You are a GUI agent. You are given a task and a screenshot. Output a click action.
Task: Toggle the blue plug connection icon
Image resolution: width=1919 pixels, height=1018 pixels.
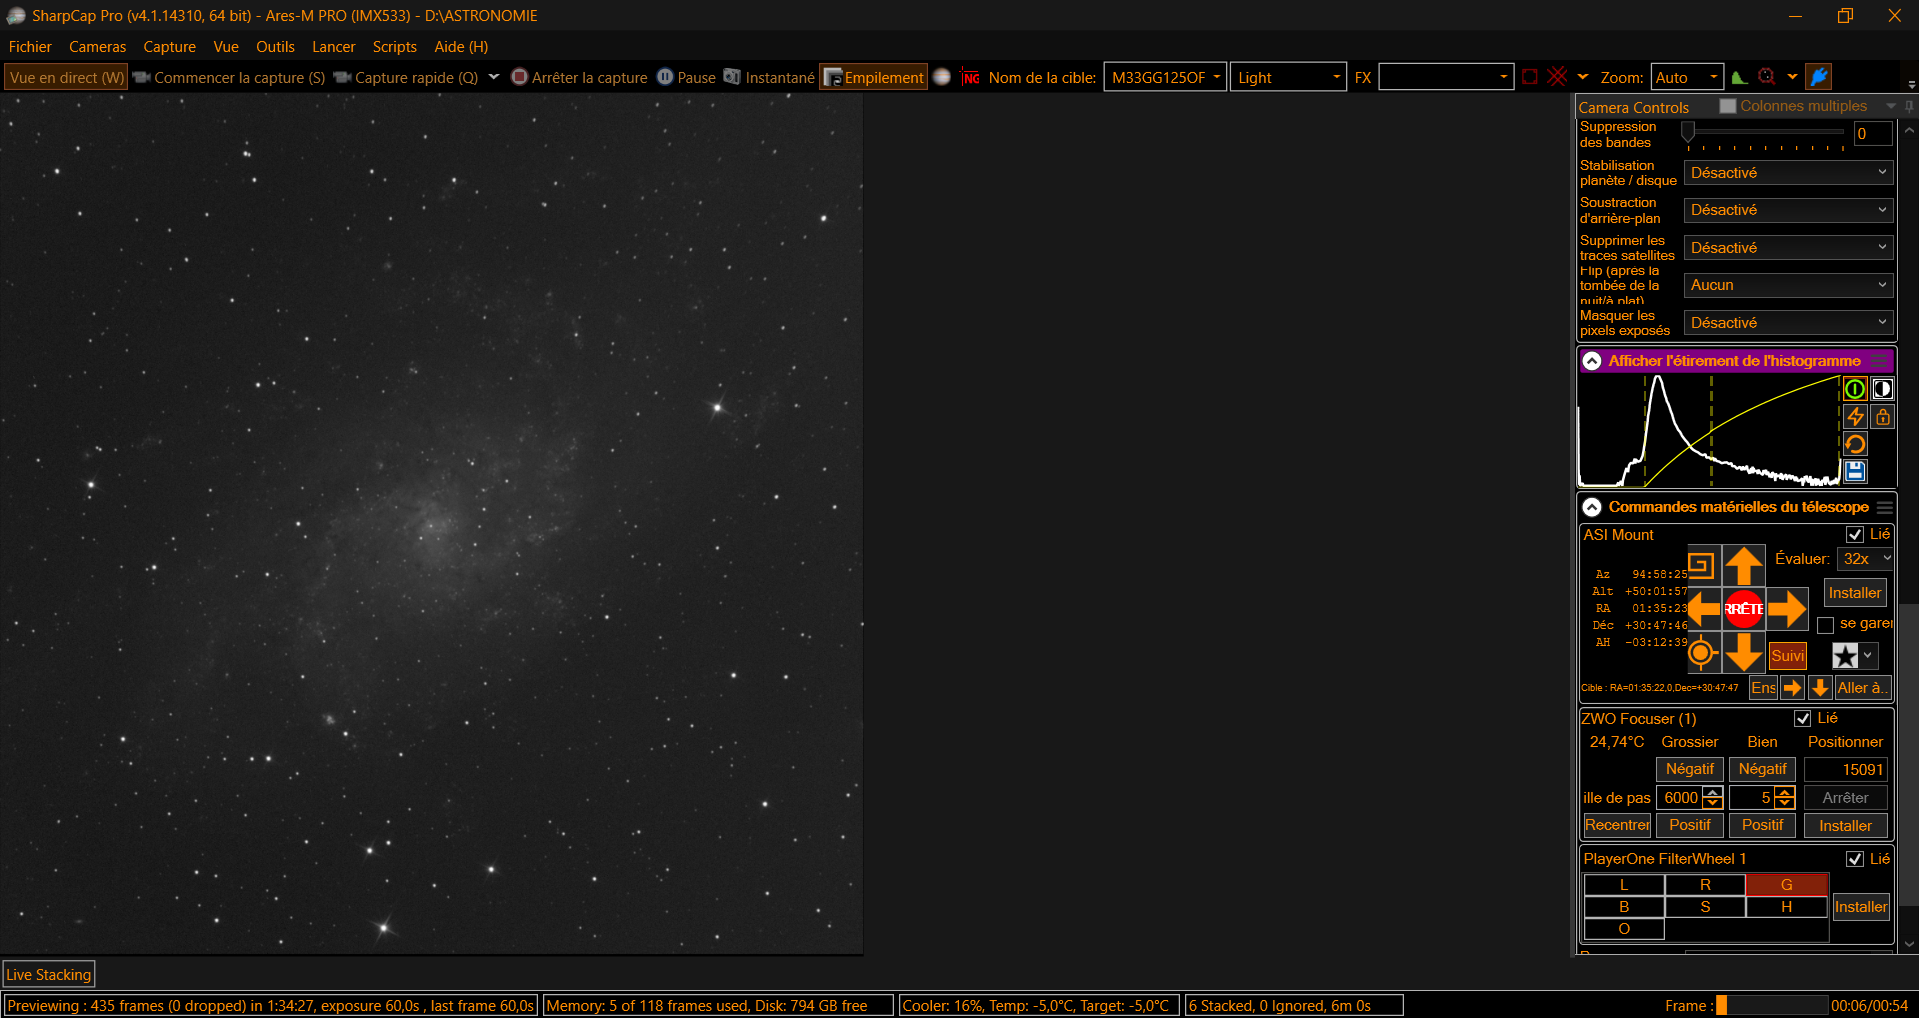tap(1819, 77)
